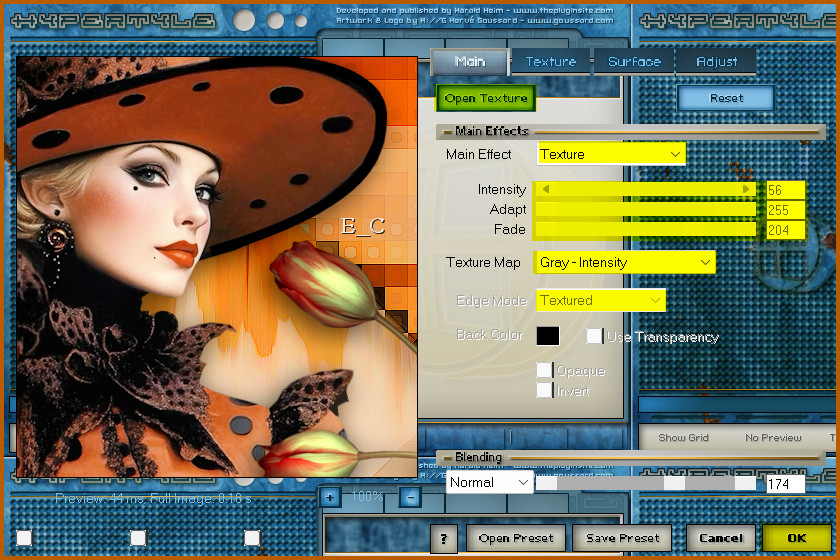Screen dimensions: 840x560
Task: Collapse the Blending section
Action: pyautogui.click(x=447, y=458)
